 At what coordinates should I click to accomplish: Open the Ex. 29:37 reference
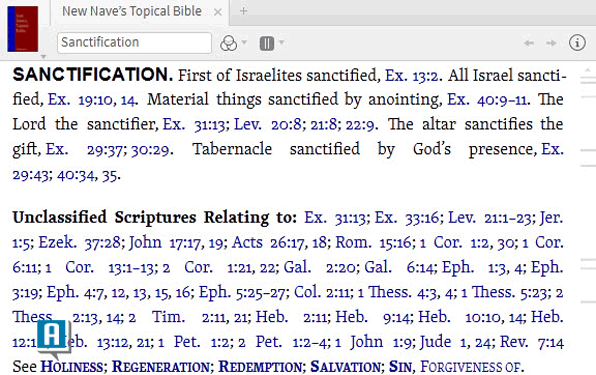(84, 150)
